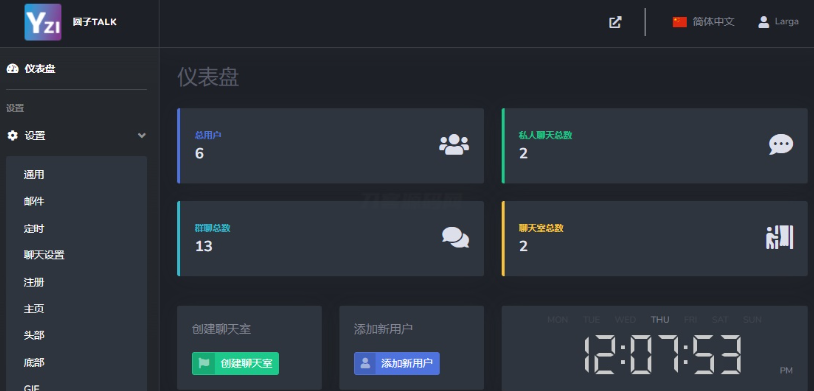Click the dashboard gauge icon in the sidebar
Viewport: 814px width, 391px height.
coord(12,69)
